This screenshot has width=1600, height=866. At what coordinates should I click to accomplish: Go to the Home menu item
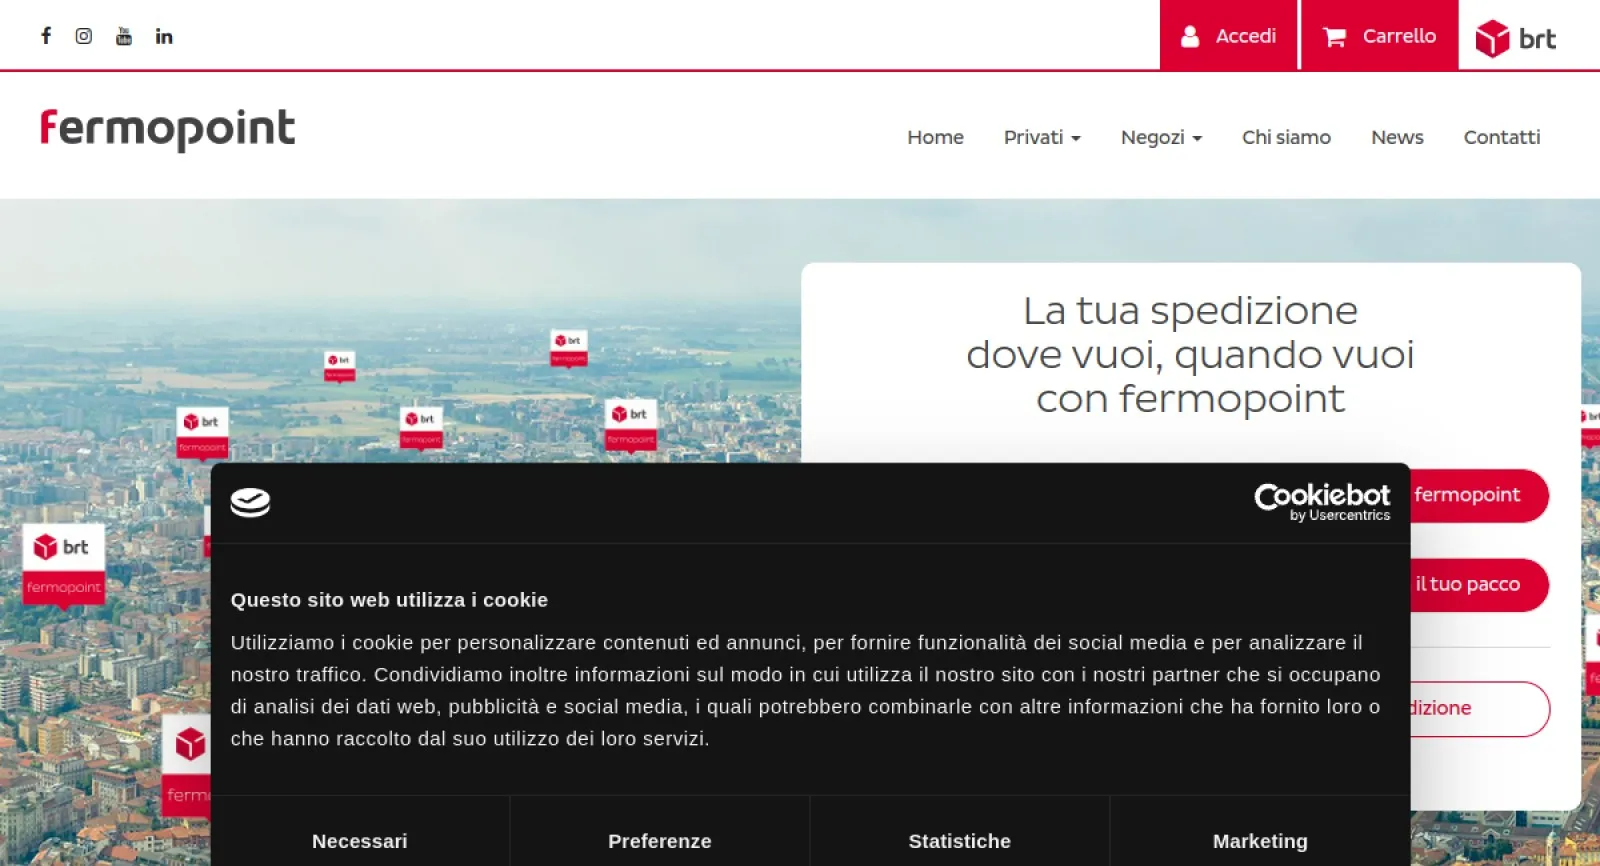coord(935,137)
